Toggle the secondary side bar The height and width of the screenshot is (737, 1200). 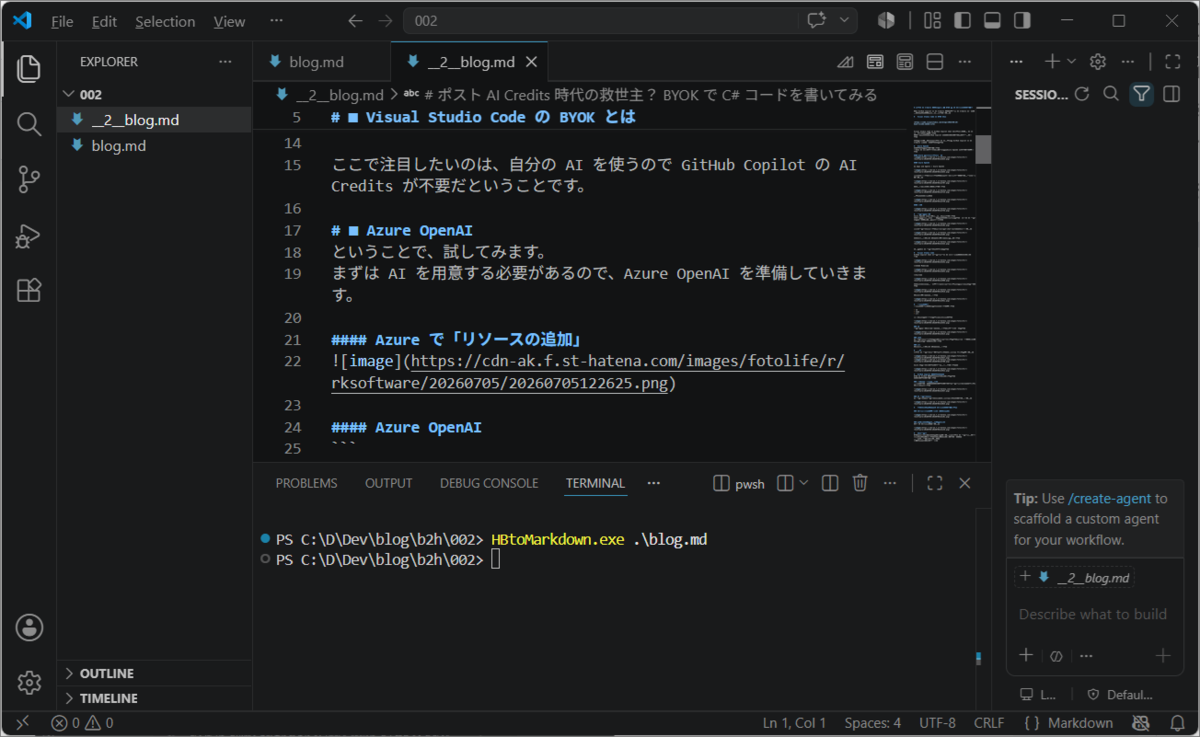[x=1022, y=21]
